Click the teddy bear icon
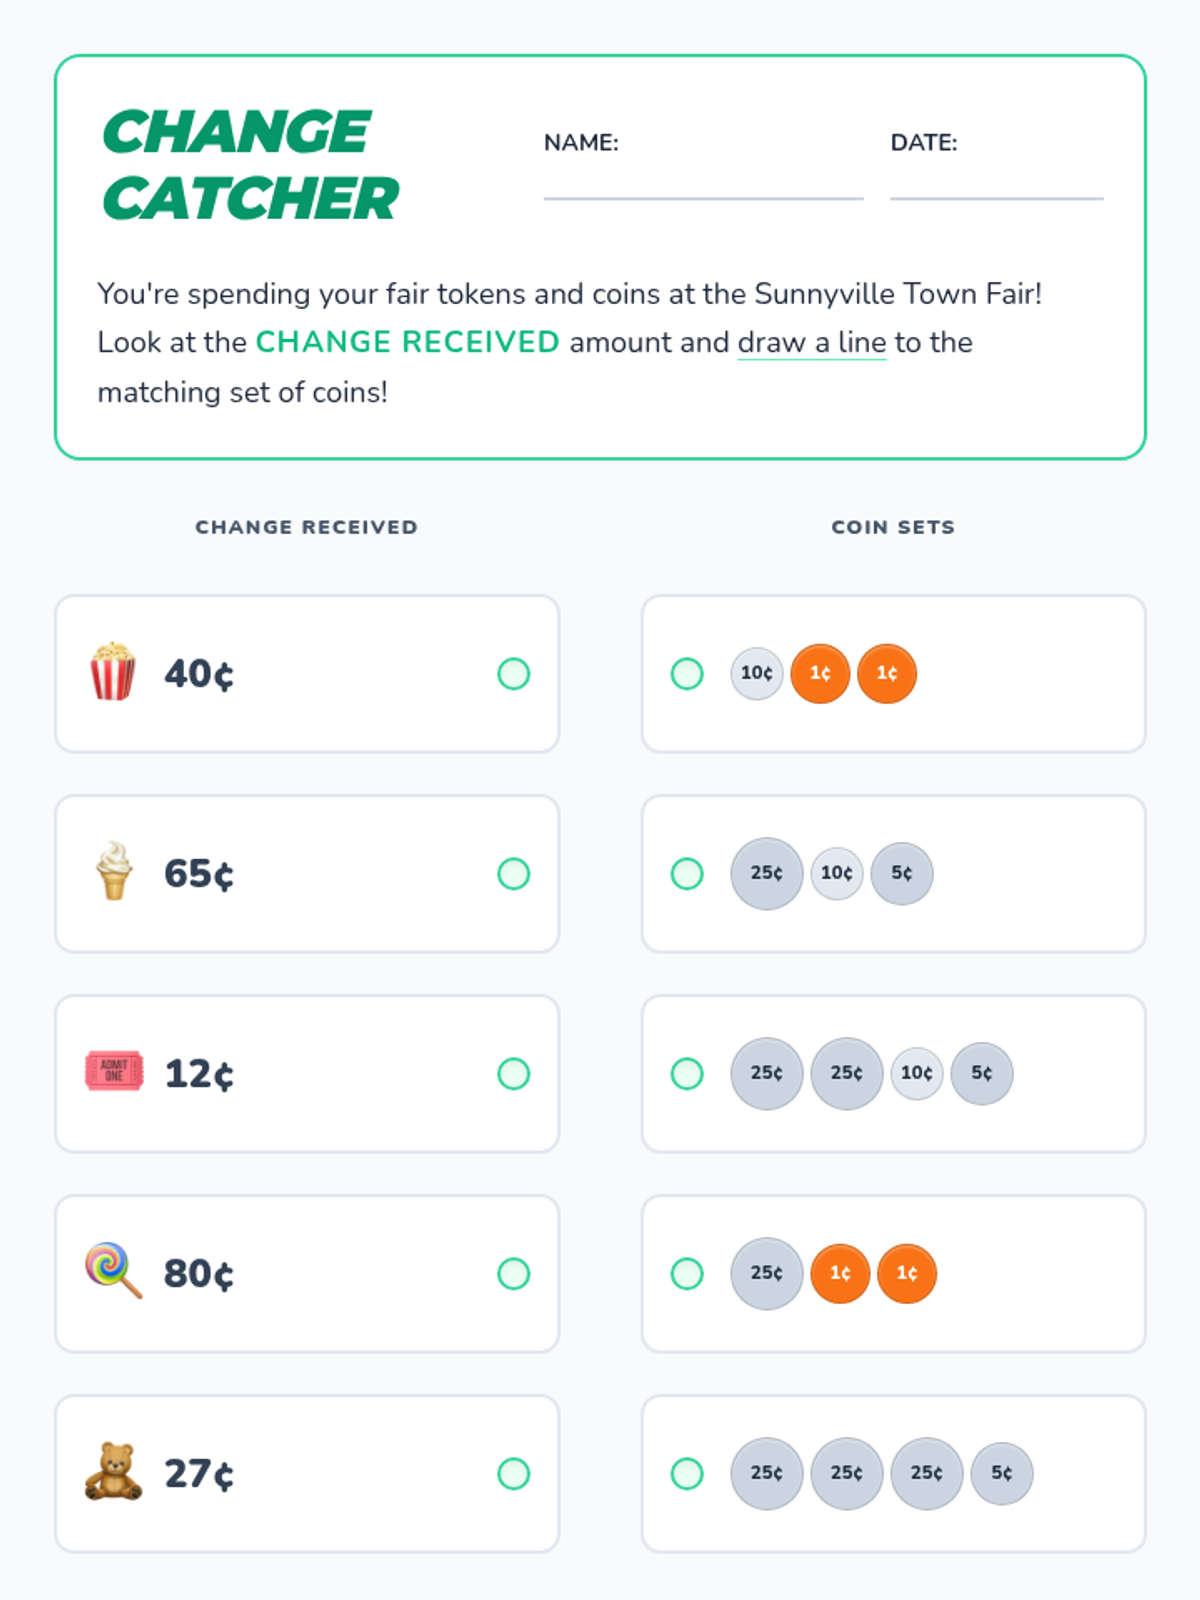This screenshot has width=1200, height=1600. pos(113,1471)
